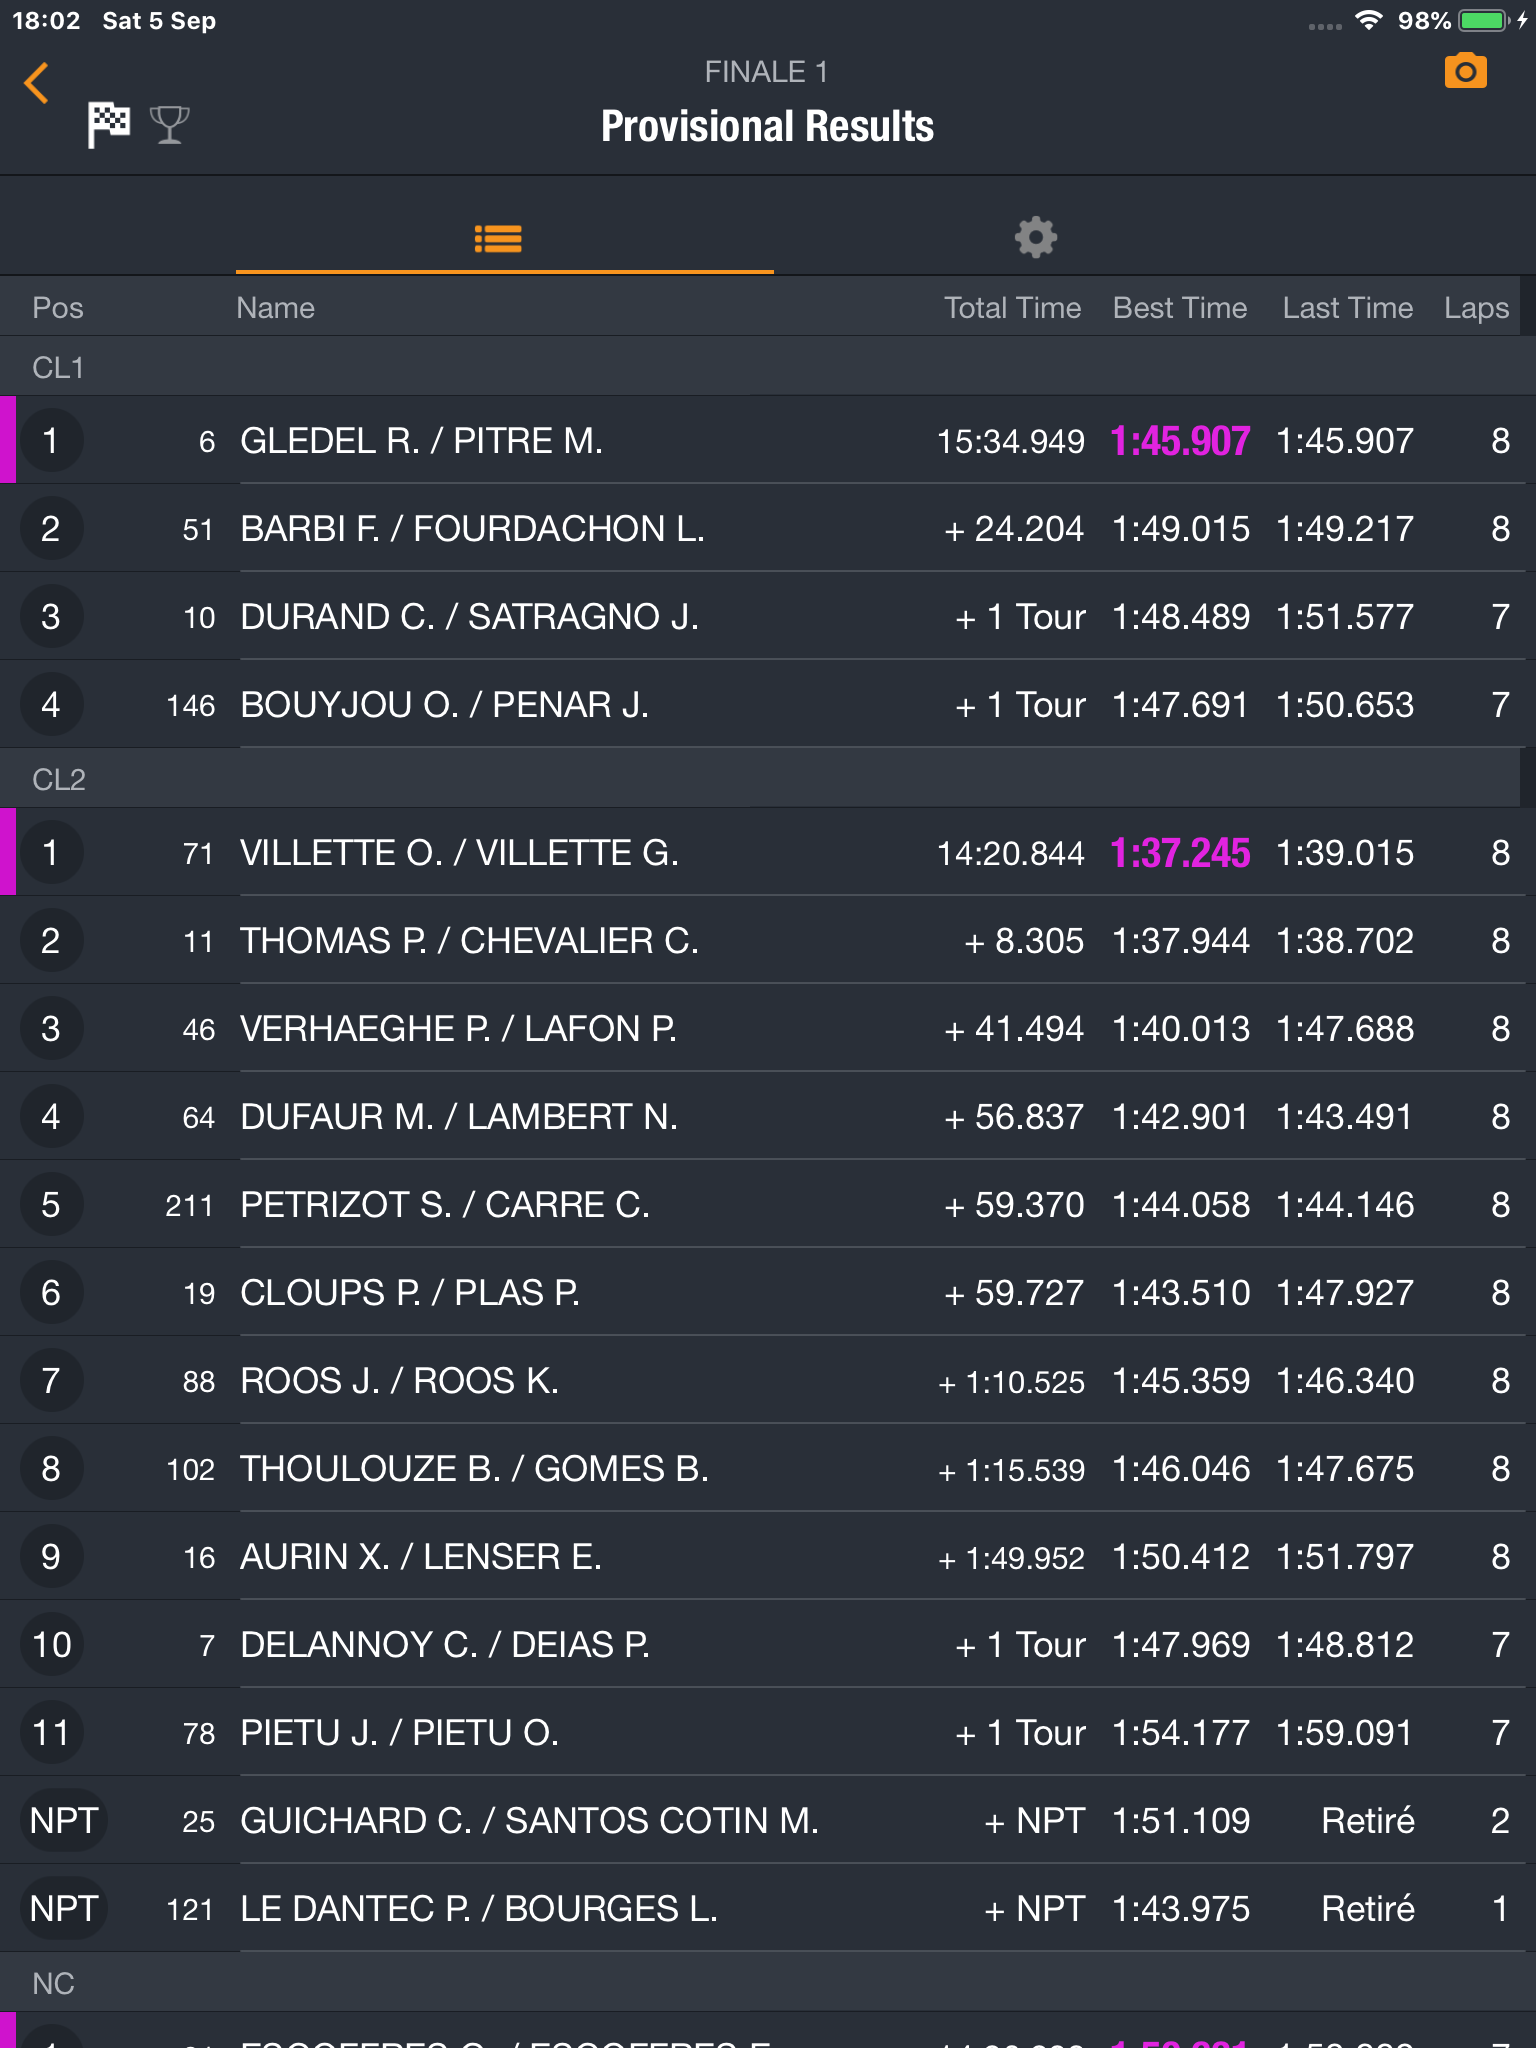Sort by Laps column header

coord(1476,308)
